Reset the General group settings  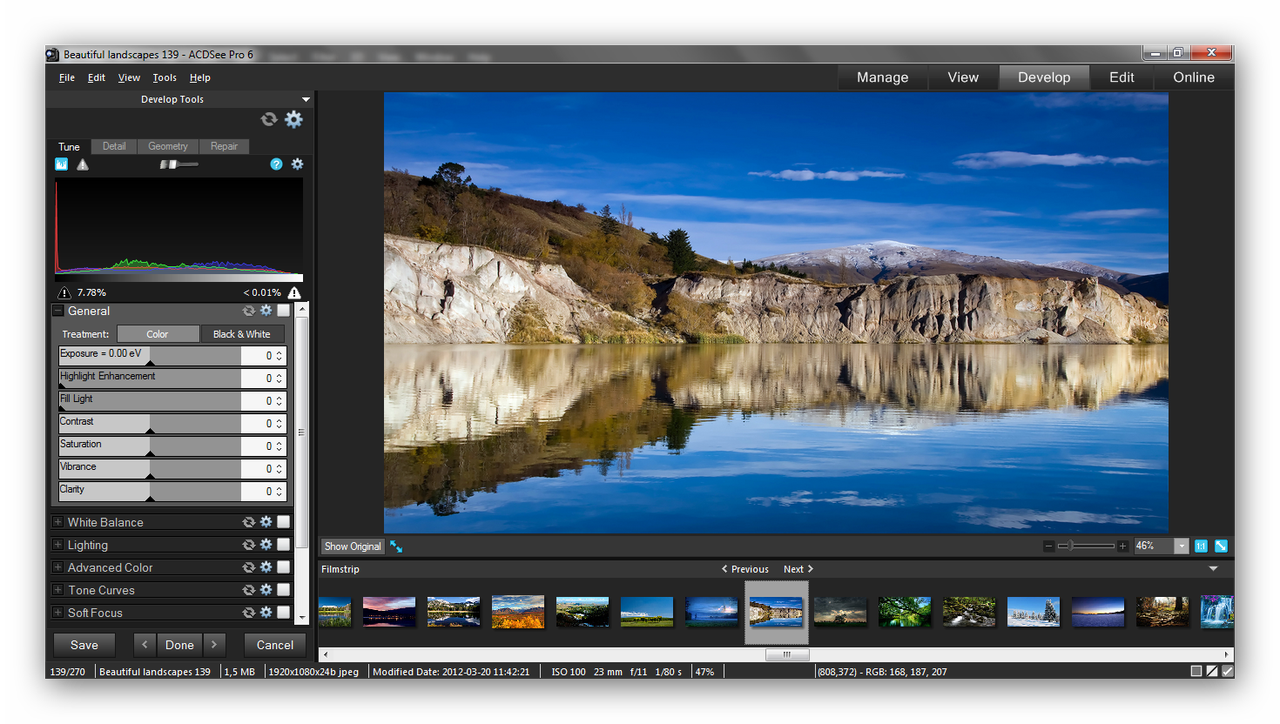[248, 311]
